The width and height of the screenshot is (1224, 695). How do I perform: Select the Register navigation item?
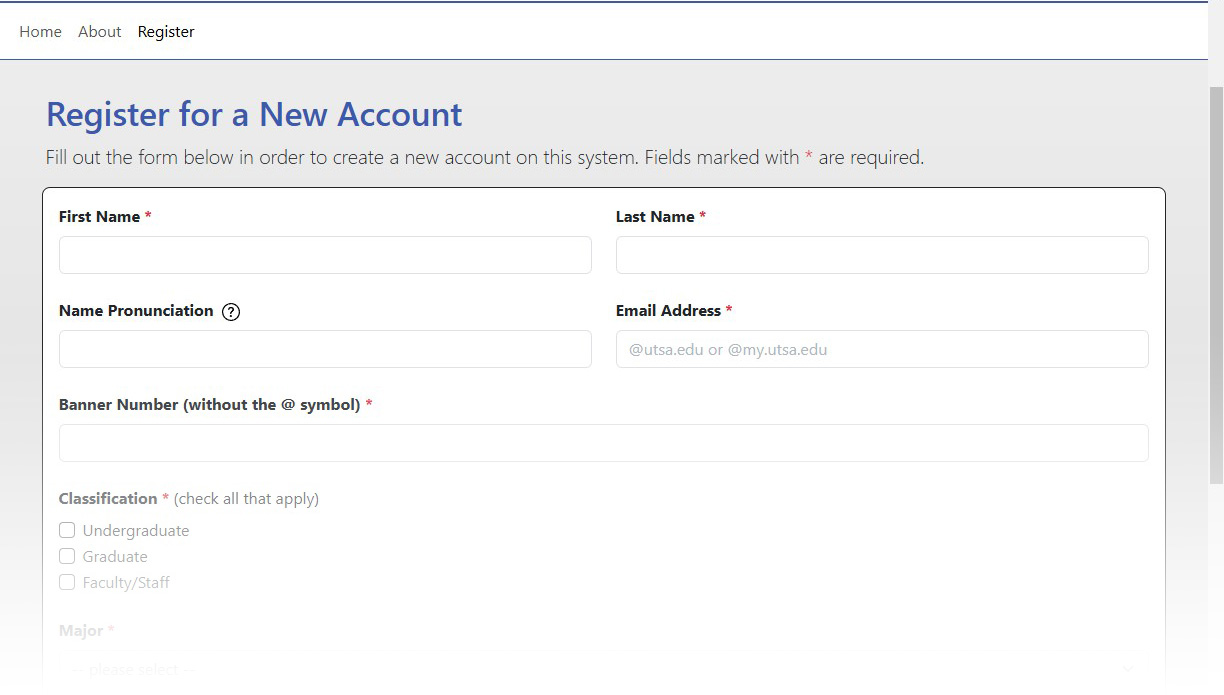[166, 32]
